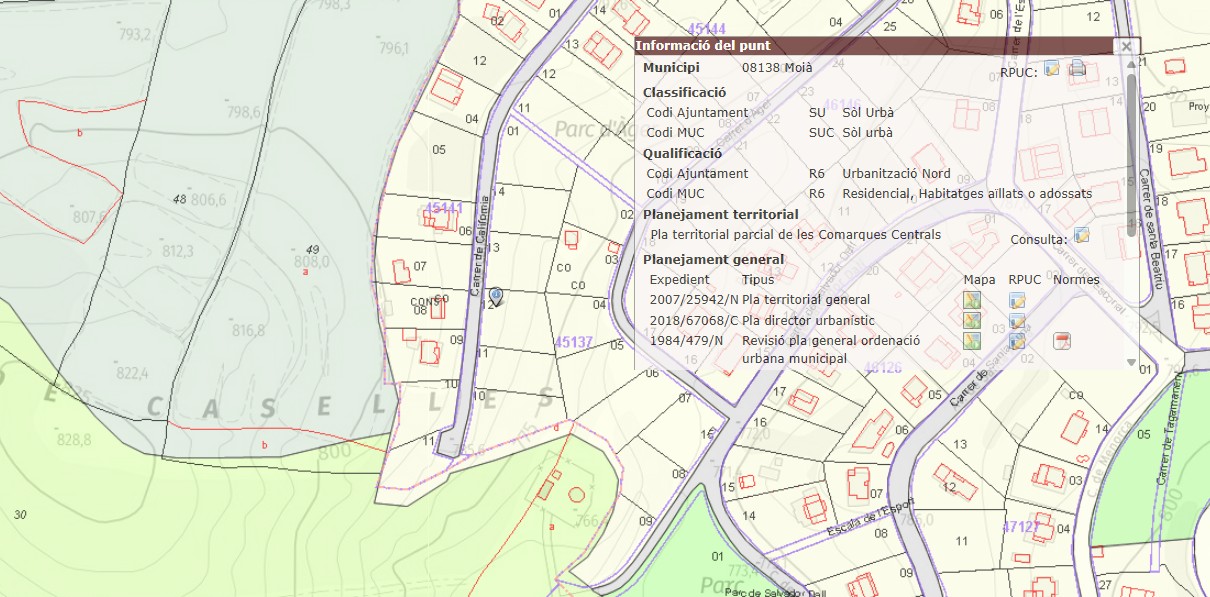Close the Informació del punt popup
Screen dimensions: 1210x597
coord(1126,46)
